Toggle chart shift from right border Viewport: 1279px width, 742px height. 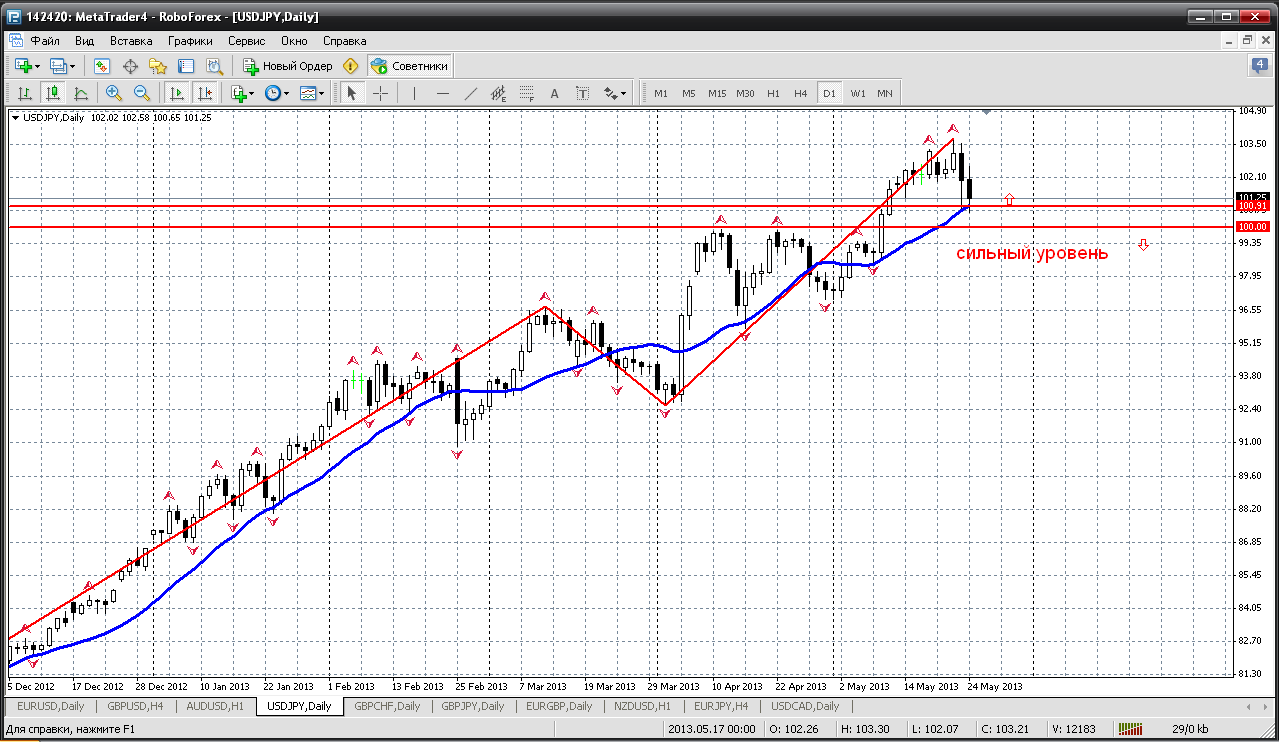click(205, 93)
